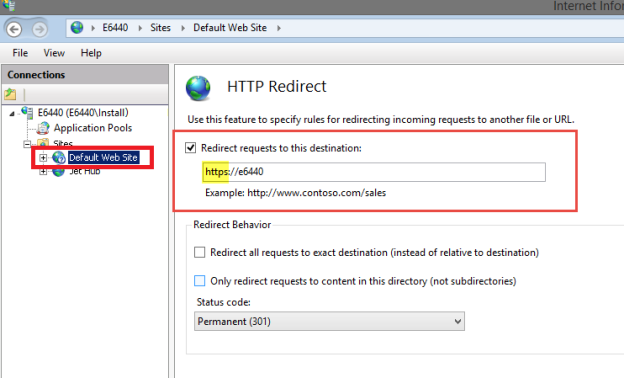This screenshot has height=378, width=624.
Task: Click the Application Pools icon
Action: pos(43,128)
